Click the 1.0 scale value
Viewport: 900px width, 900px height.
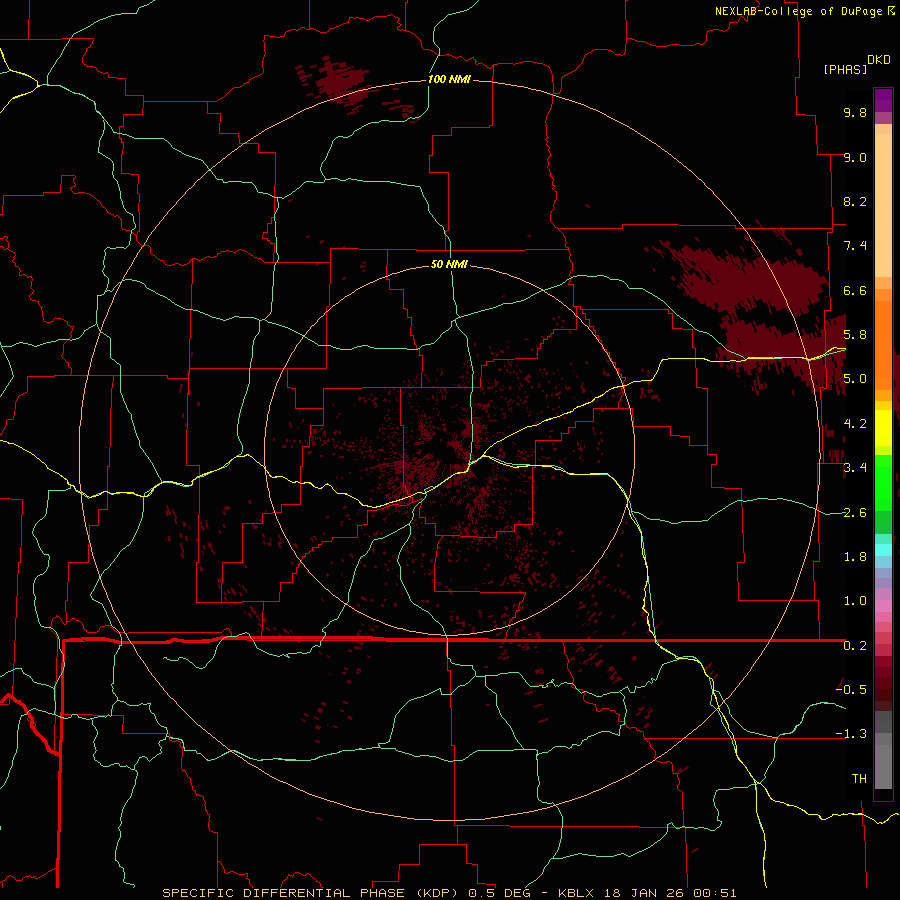855,601
